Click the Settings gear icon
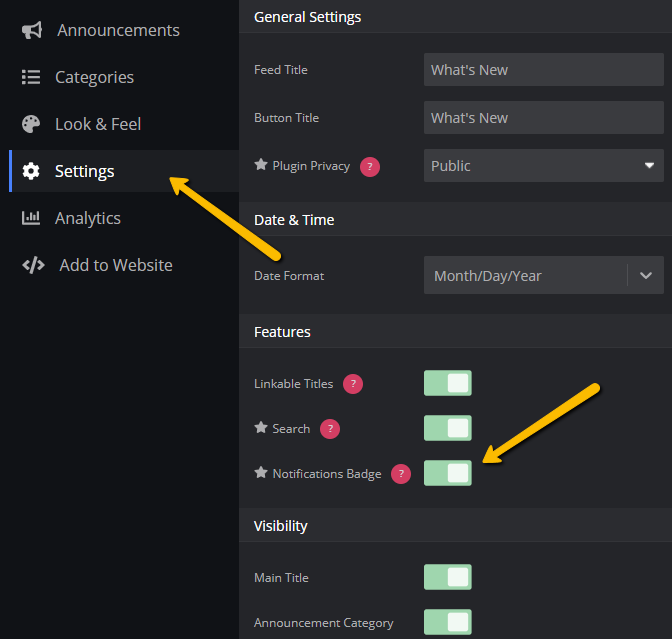672x639 pixels. pyautogui.click(x=31, y=171)
